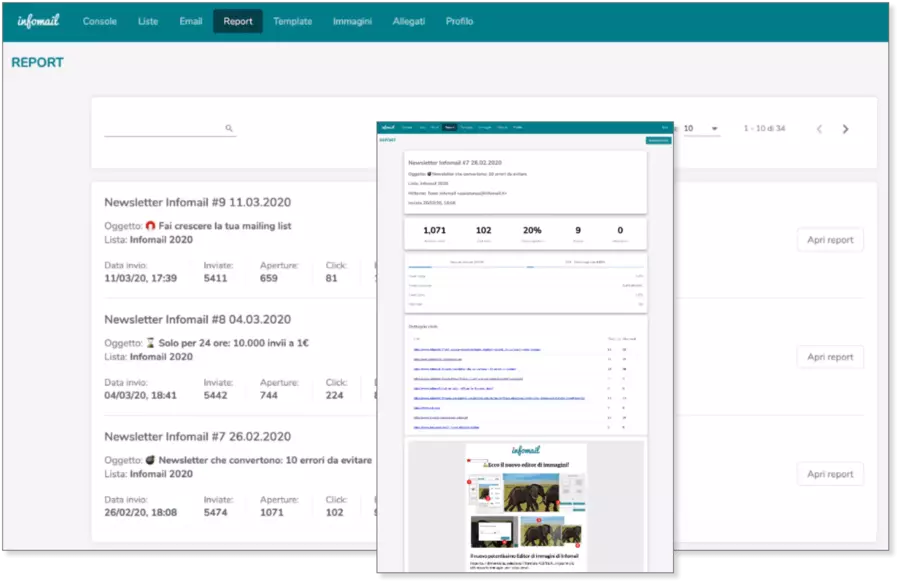The image size is (900, 584).
Task: Click send date 04/03/20, 18:41
Action: point(141,395)
